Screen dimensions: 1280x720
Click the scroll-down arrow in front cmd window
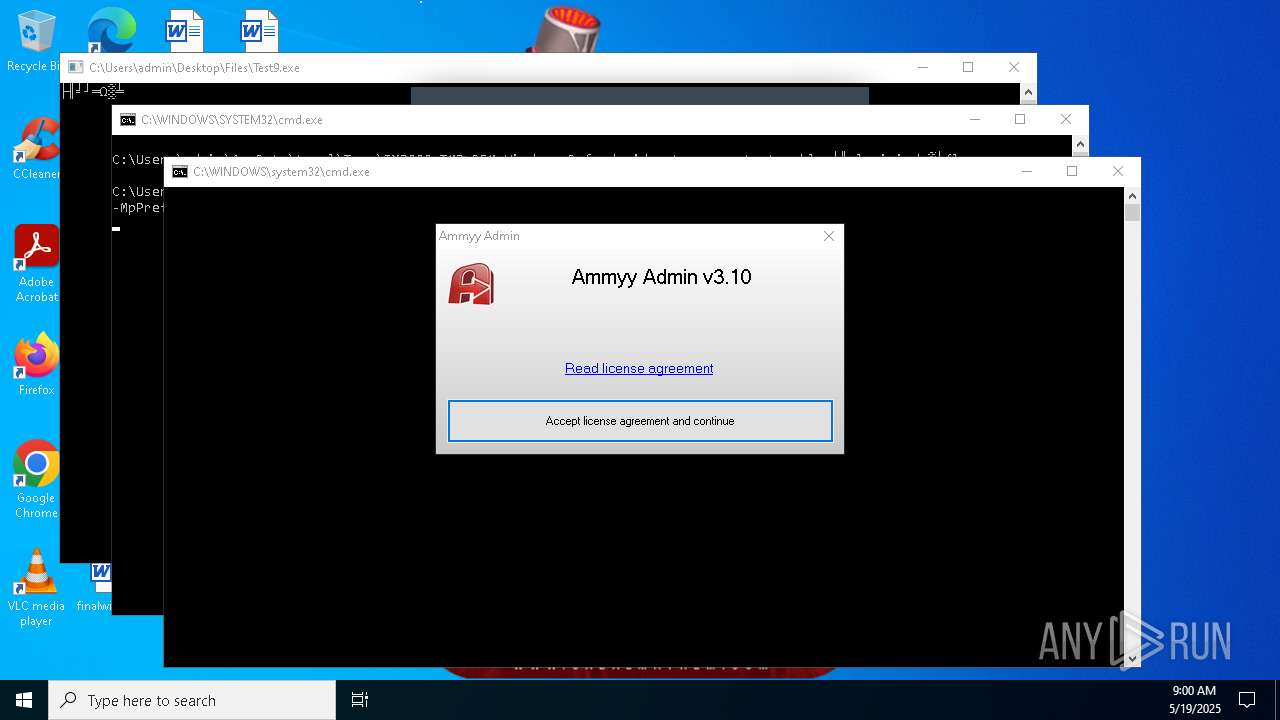point(1132,658)
